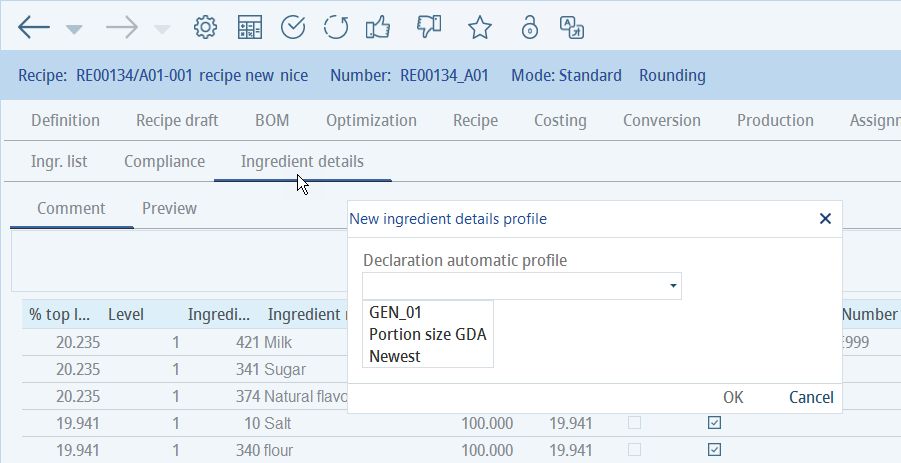Click the % top l... column header
This screenshot has width=901, height=463.
60,314
